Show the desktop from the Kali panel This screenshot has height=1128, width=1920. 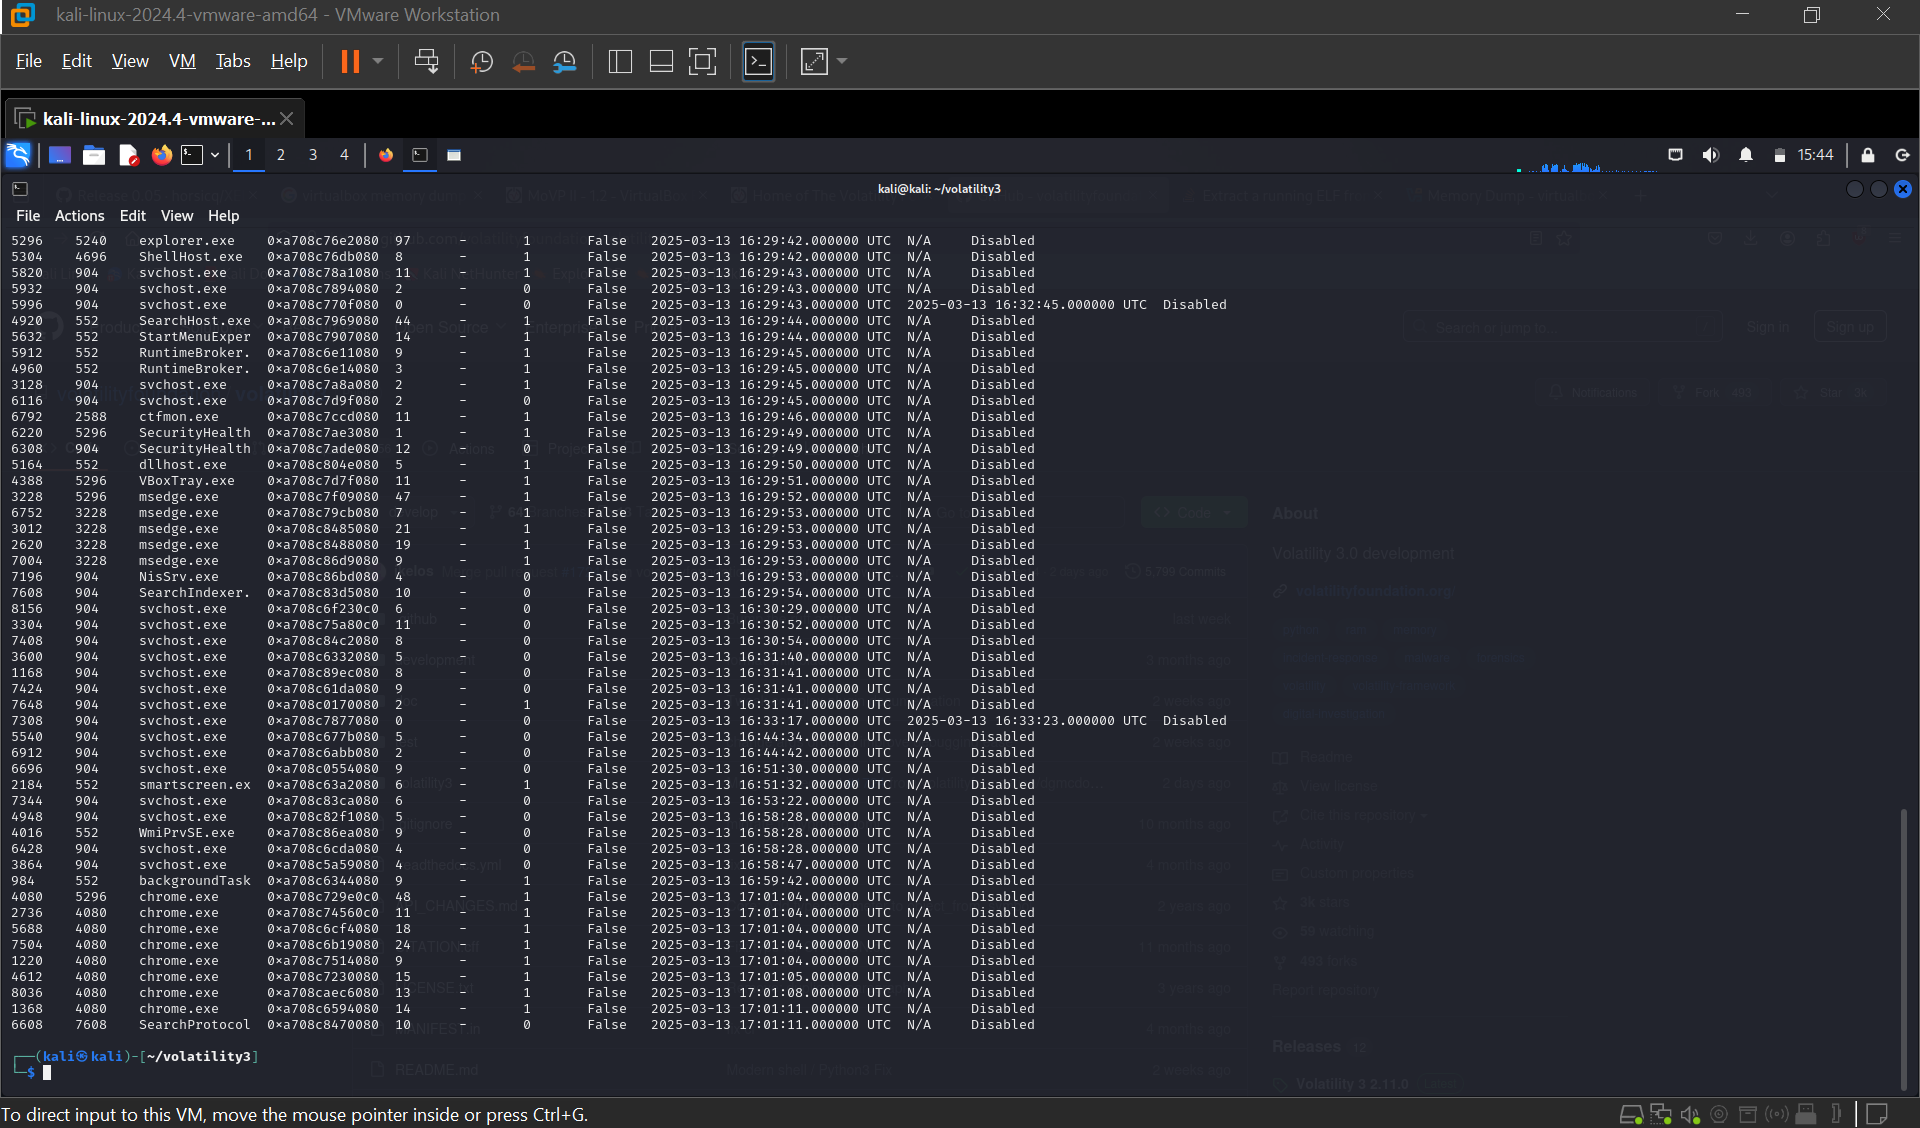(60, 155)
